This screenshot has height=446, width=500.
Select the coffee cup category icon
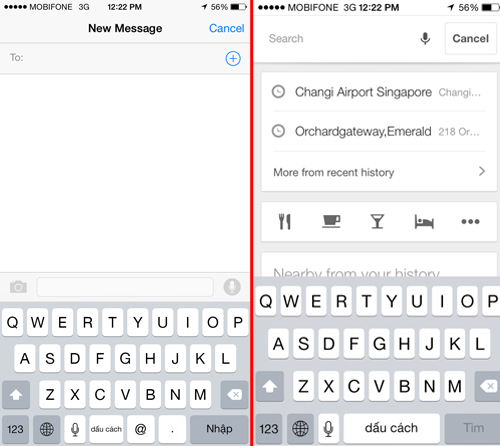pos(331,221)
